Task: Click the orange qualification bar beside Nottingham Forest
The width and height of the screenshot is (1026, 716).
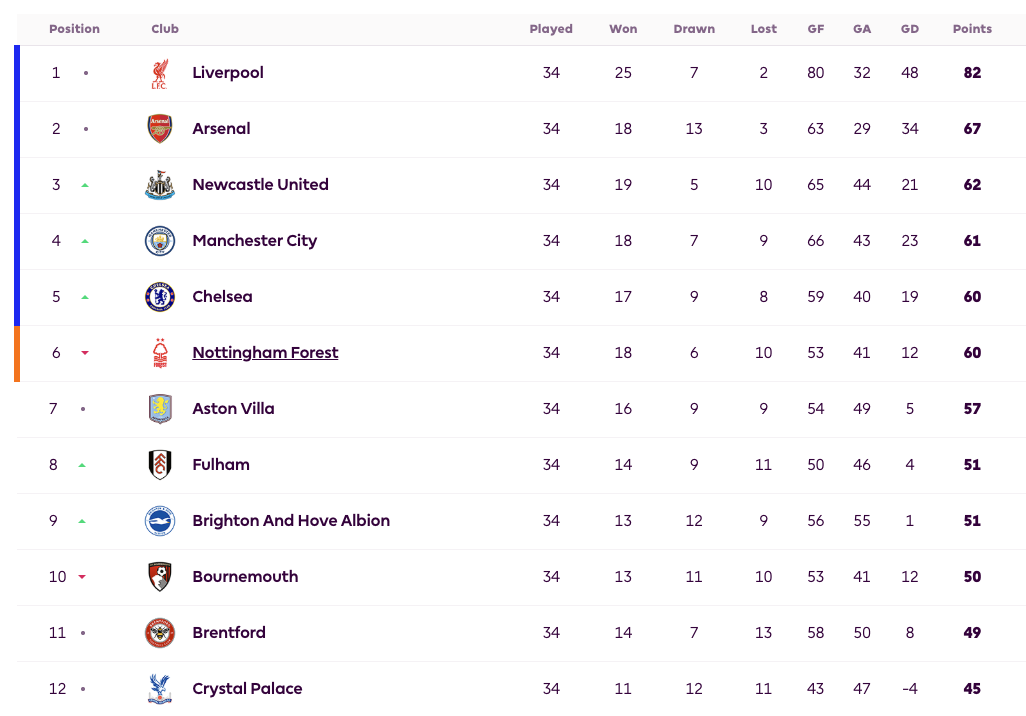Action: tap(17, 353)
